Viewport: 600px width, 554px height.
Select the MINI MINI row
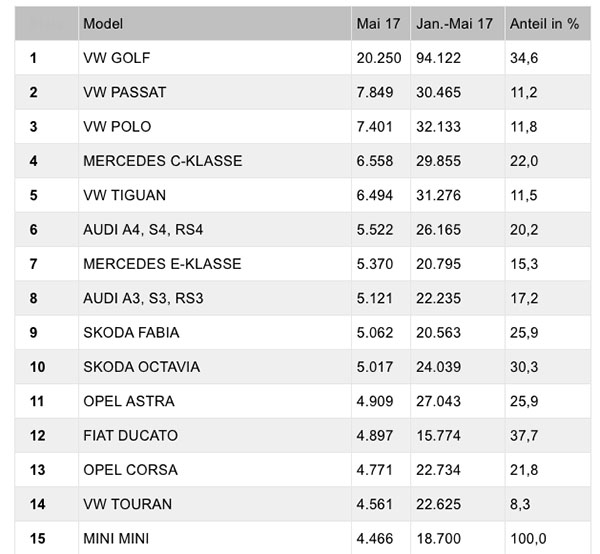(x=303, y=538)
